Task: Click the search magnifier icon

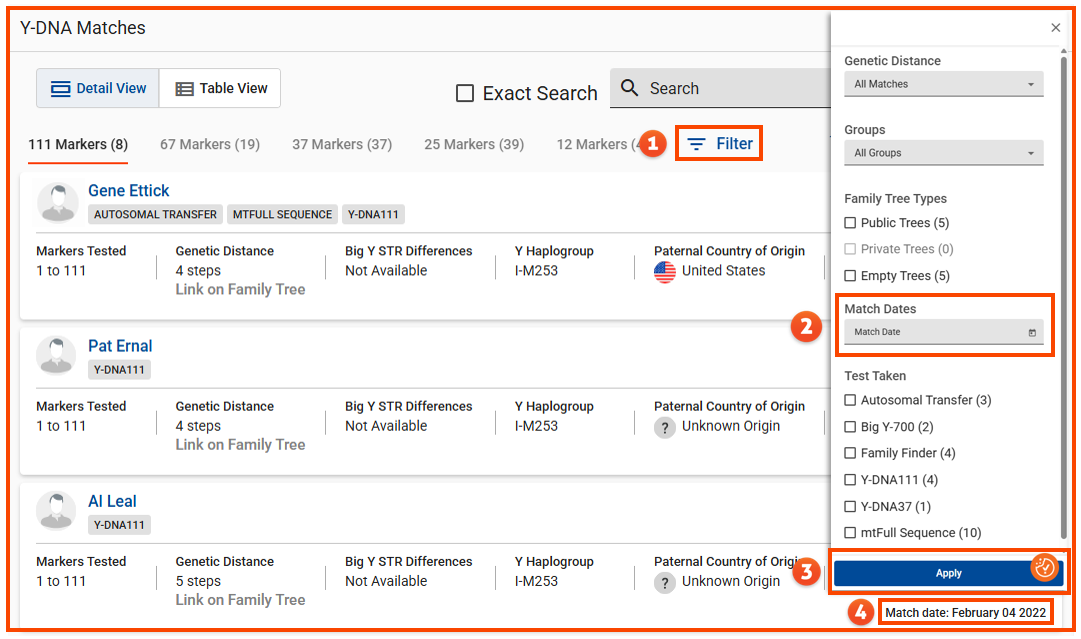Action: pos(629,88)
